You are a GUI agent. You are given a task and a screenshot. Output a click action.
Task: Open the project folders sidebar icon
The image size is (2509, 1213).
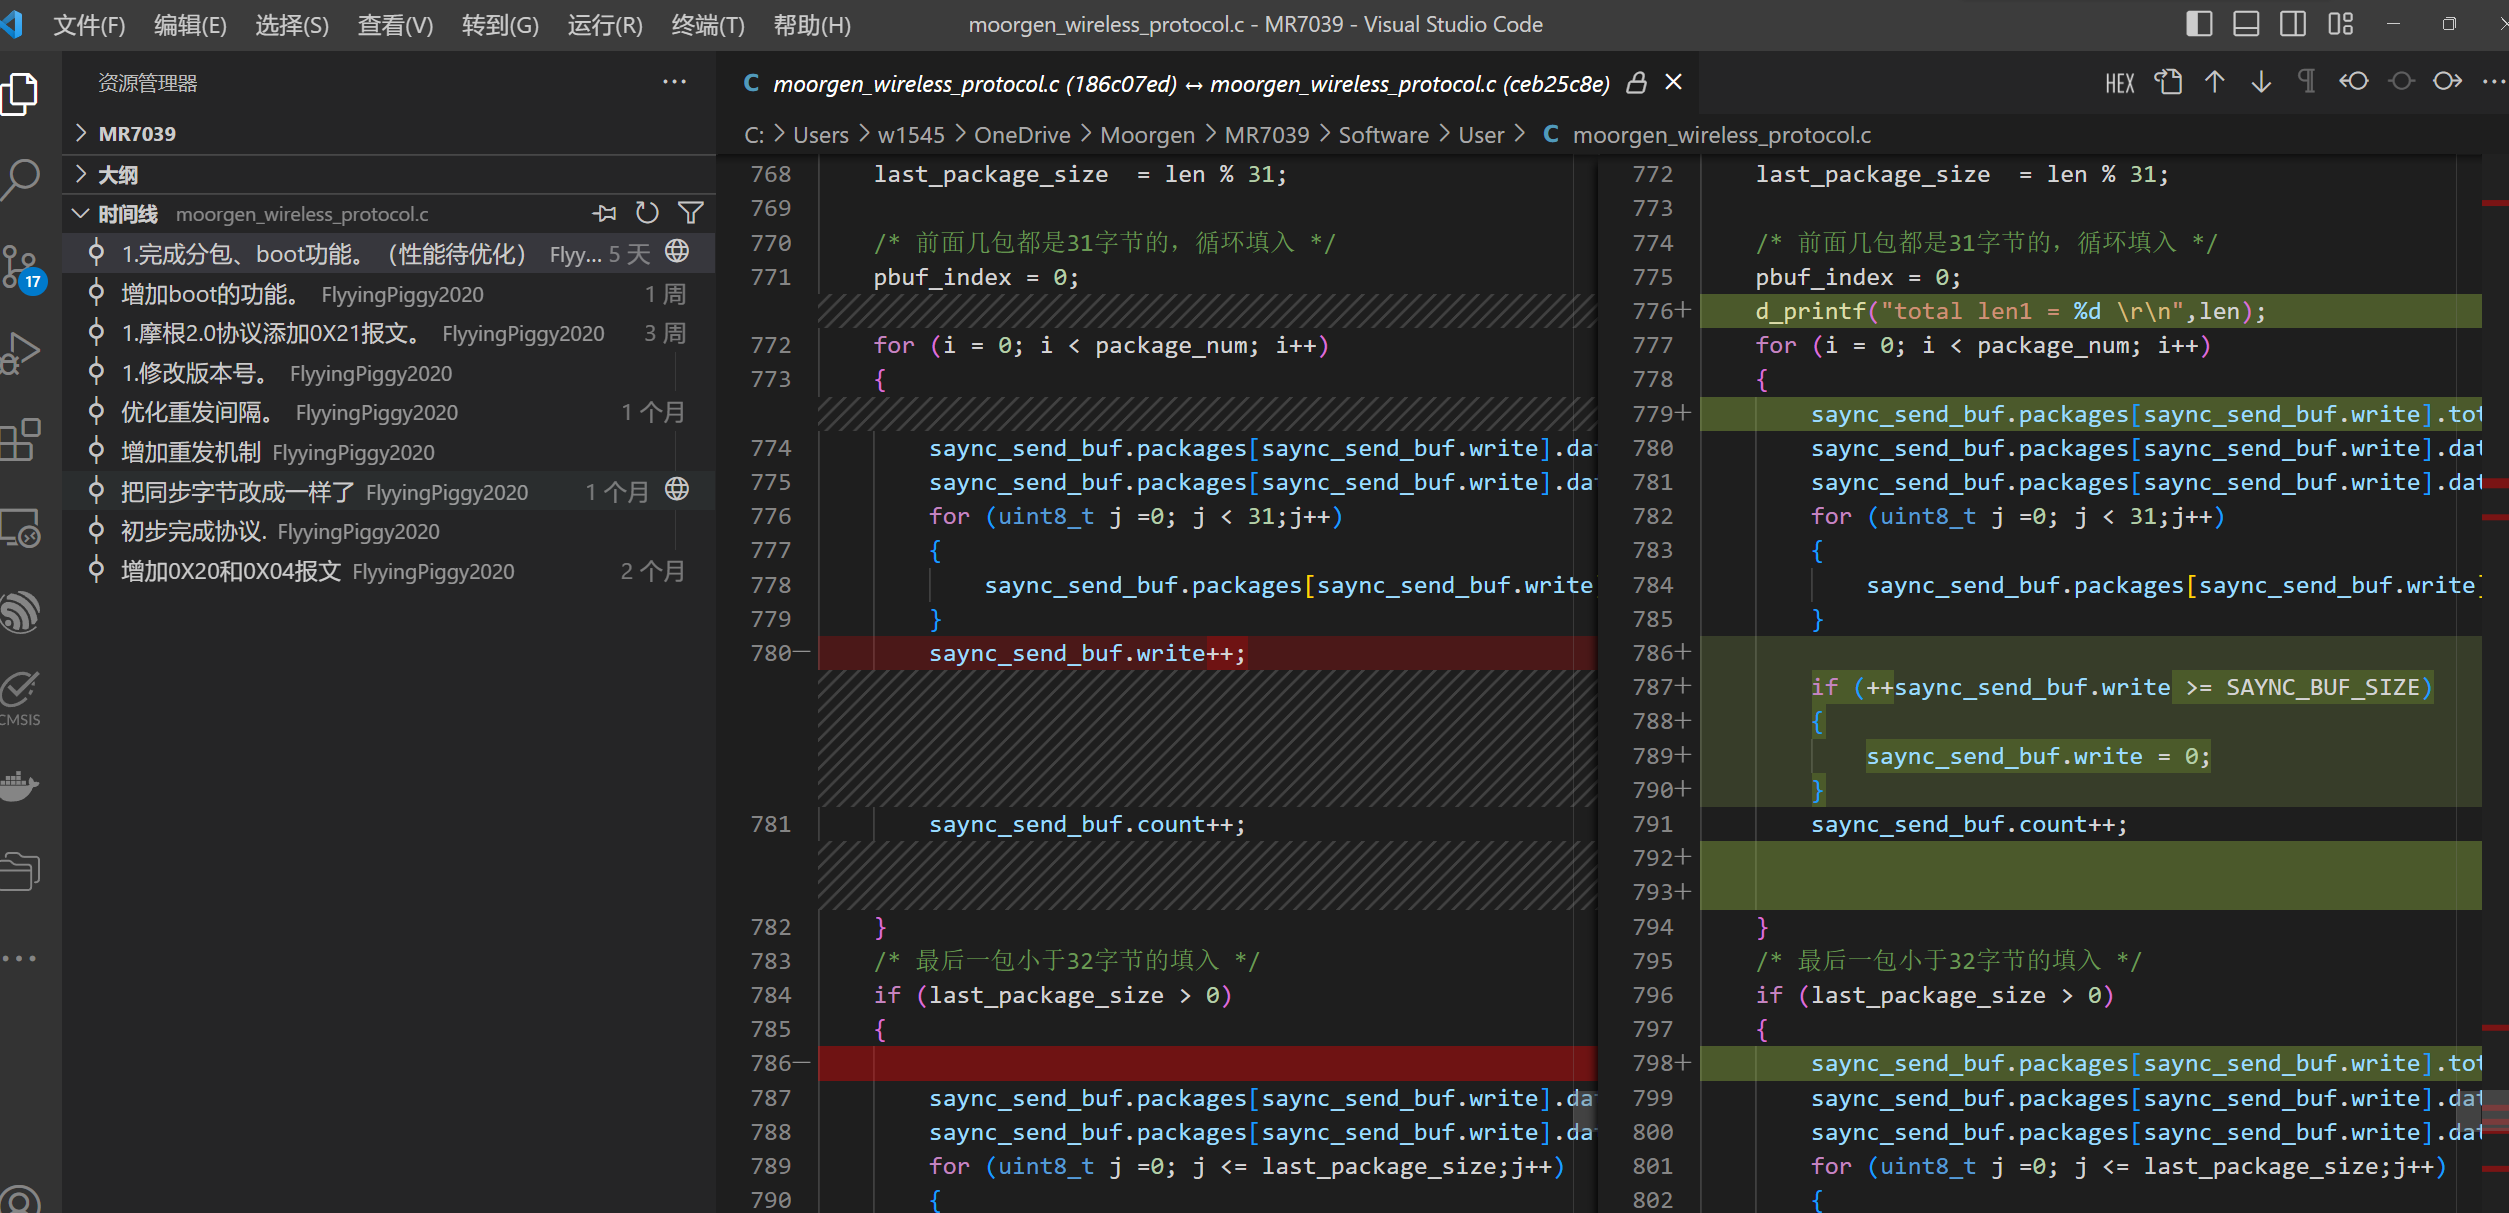point(20,870)
